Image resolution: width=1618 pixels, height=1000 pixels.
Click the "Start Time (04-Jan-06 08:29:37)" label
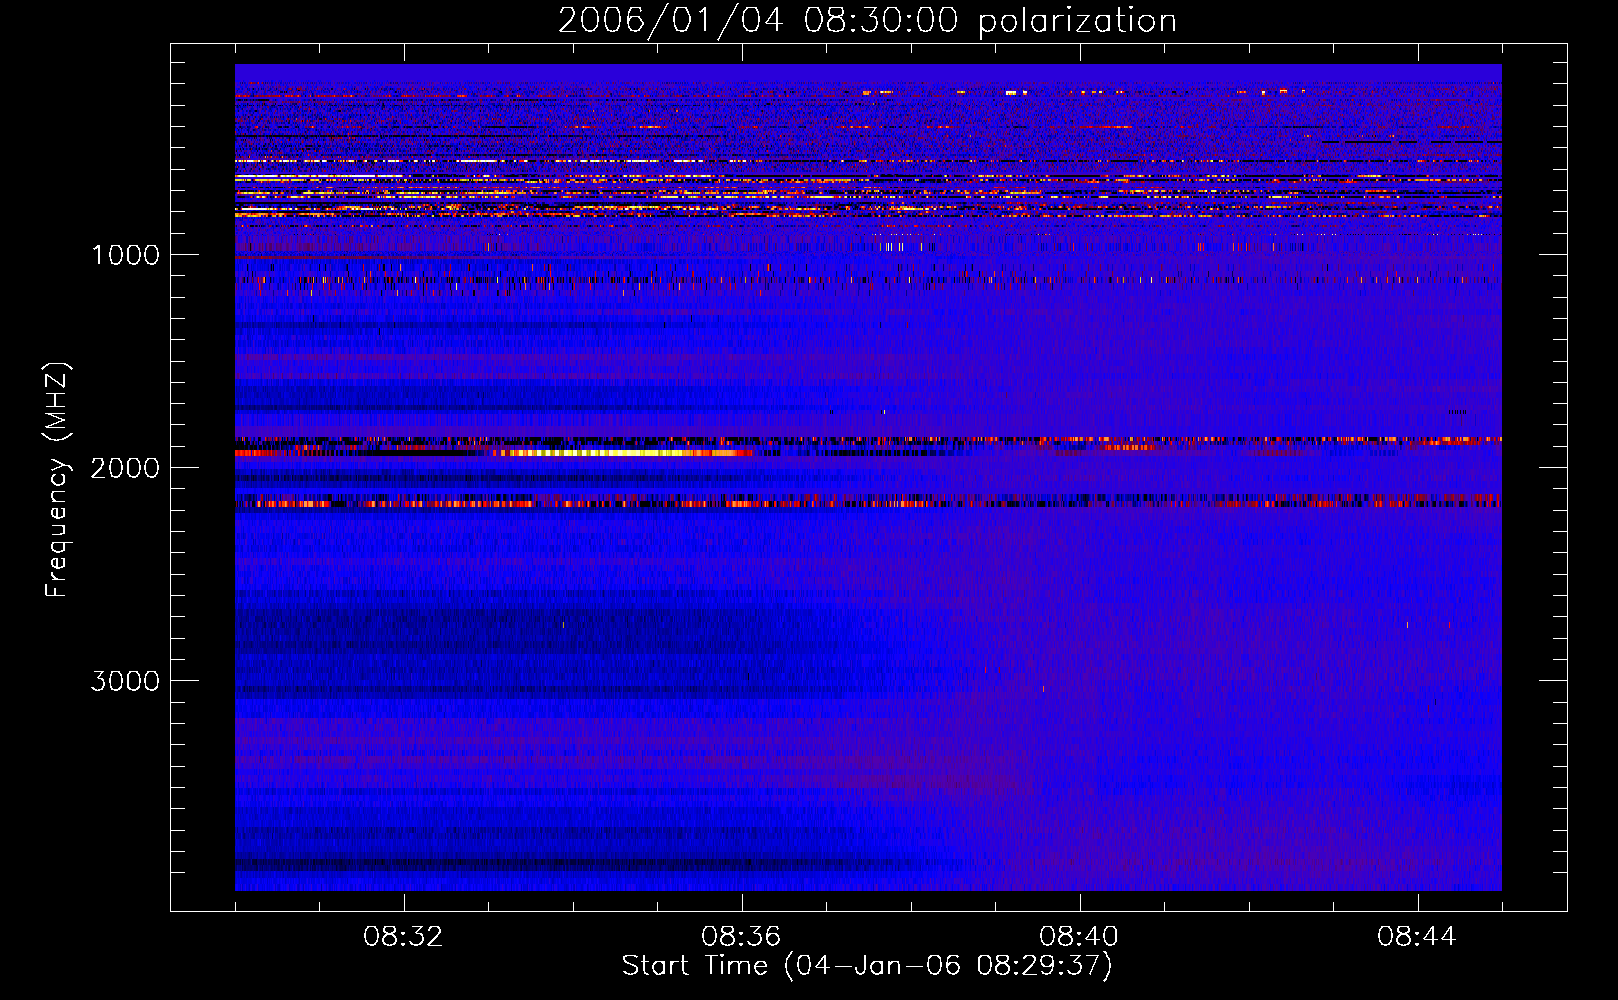(867, 966)
